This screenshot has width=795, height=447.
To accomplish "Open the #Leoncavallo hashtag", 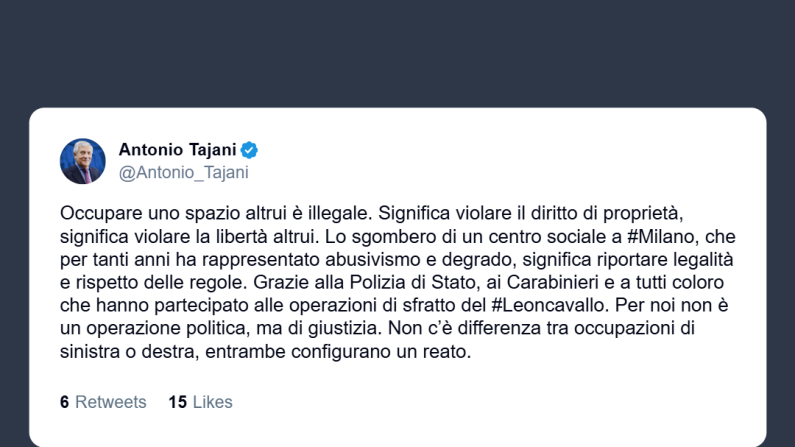I will (544, 303).
